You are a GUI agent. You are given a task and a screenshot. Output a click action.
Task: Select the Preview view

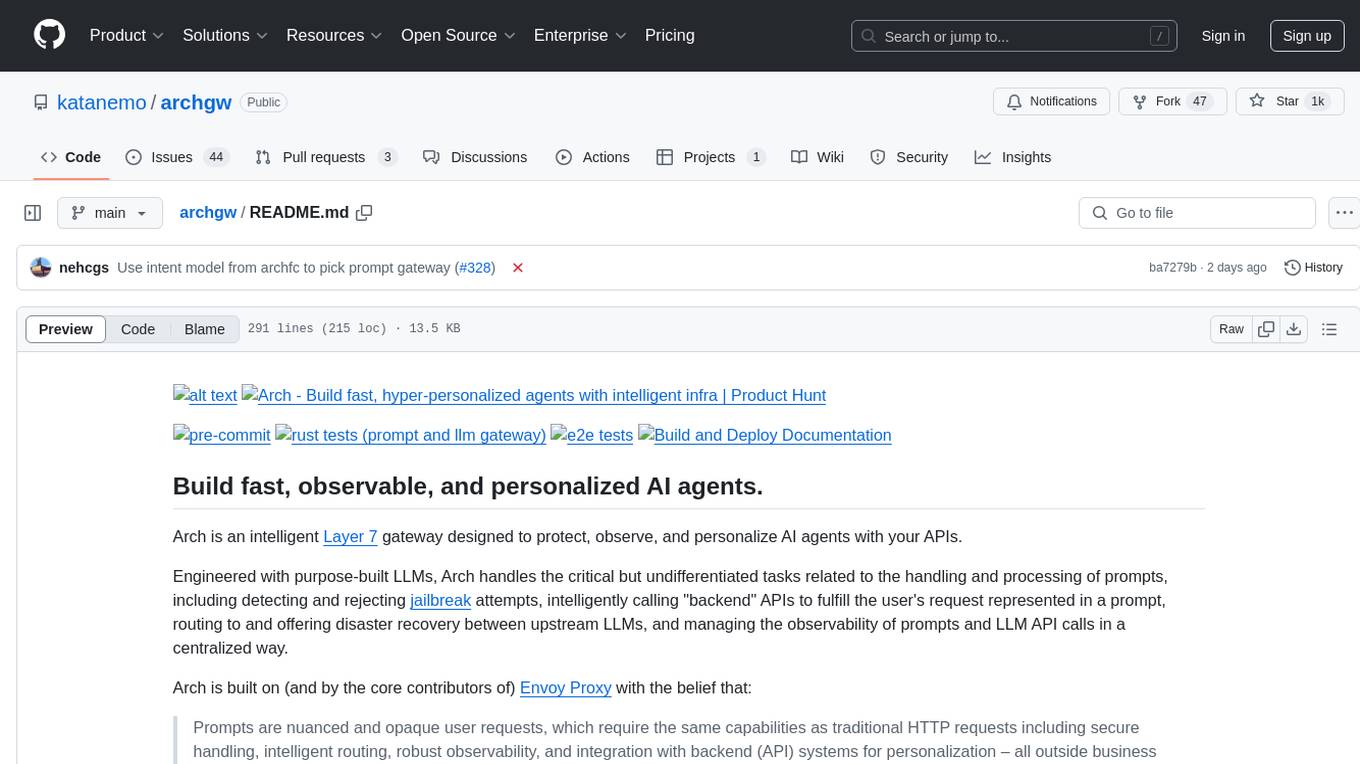66,329
